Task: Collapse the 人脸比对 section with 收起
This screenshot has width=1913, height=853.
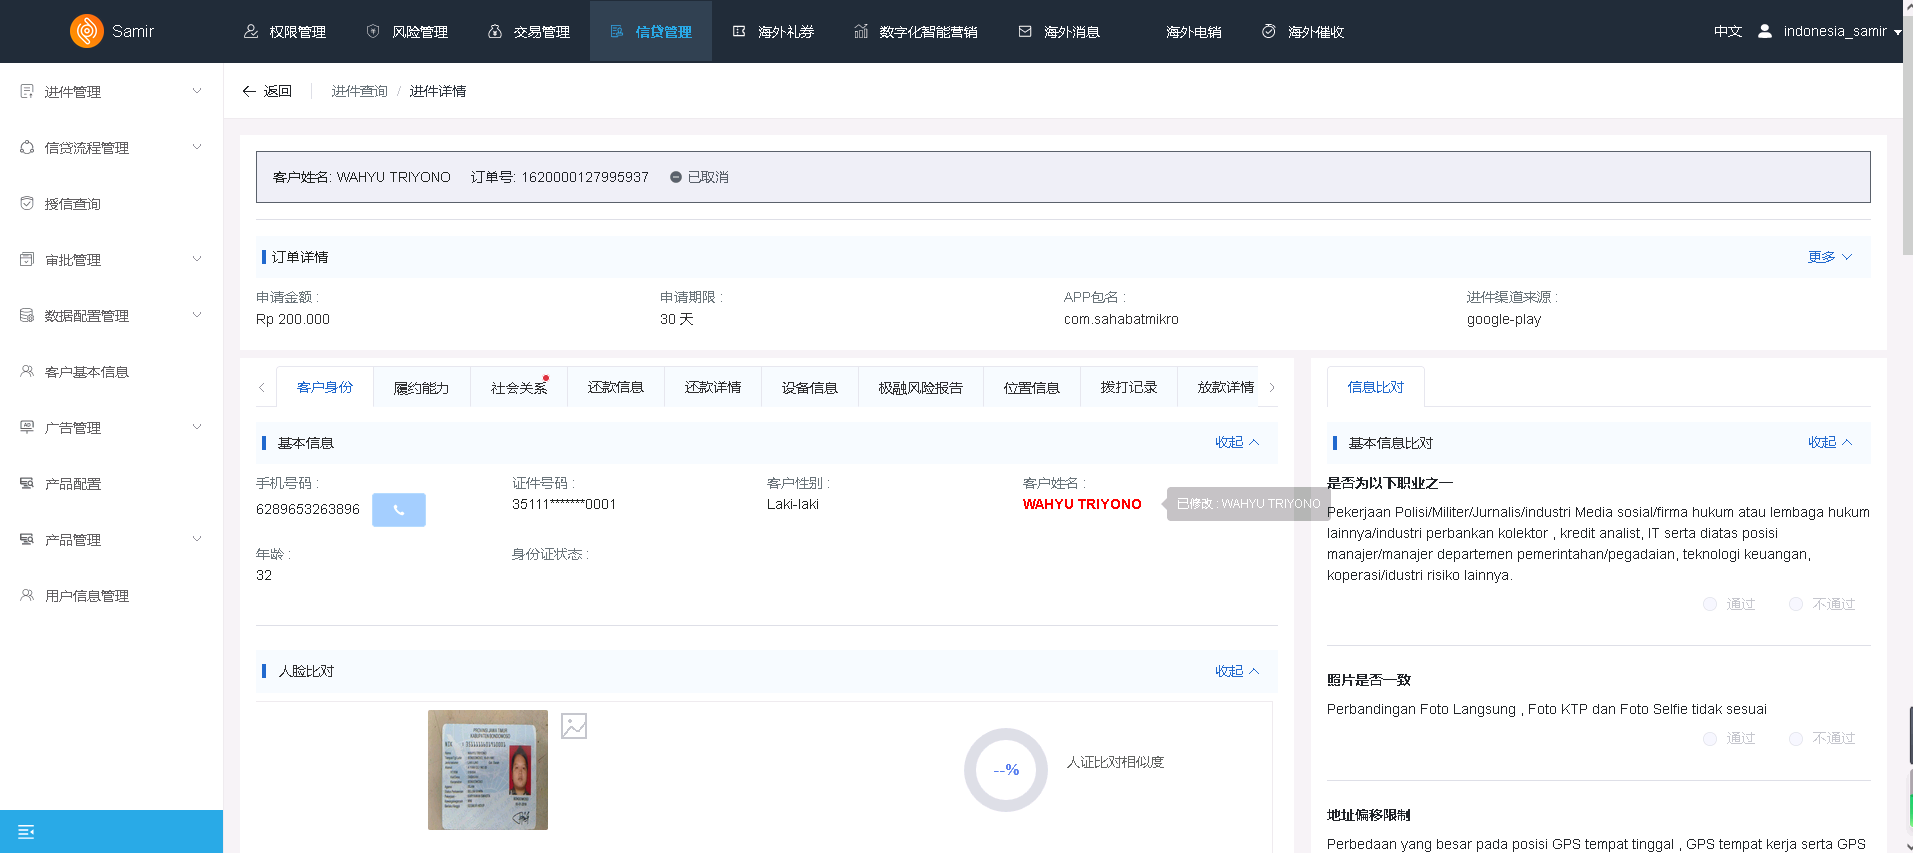Action: click(1237, 671)
